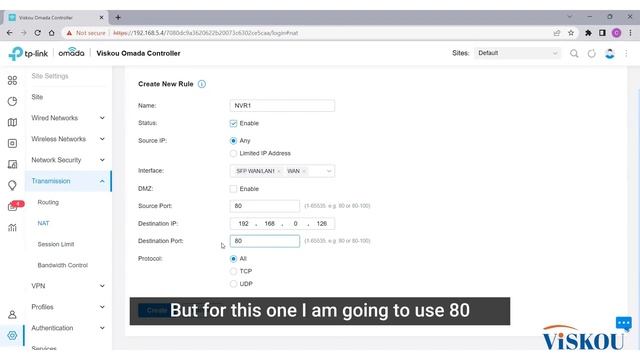Viewport: 640px width, 360px height.
Task: Open the Dashboard grid icon in sidebar
Action: [x=12, y=80]
